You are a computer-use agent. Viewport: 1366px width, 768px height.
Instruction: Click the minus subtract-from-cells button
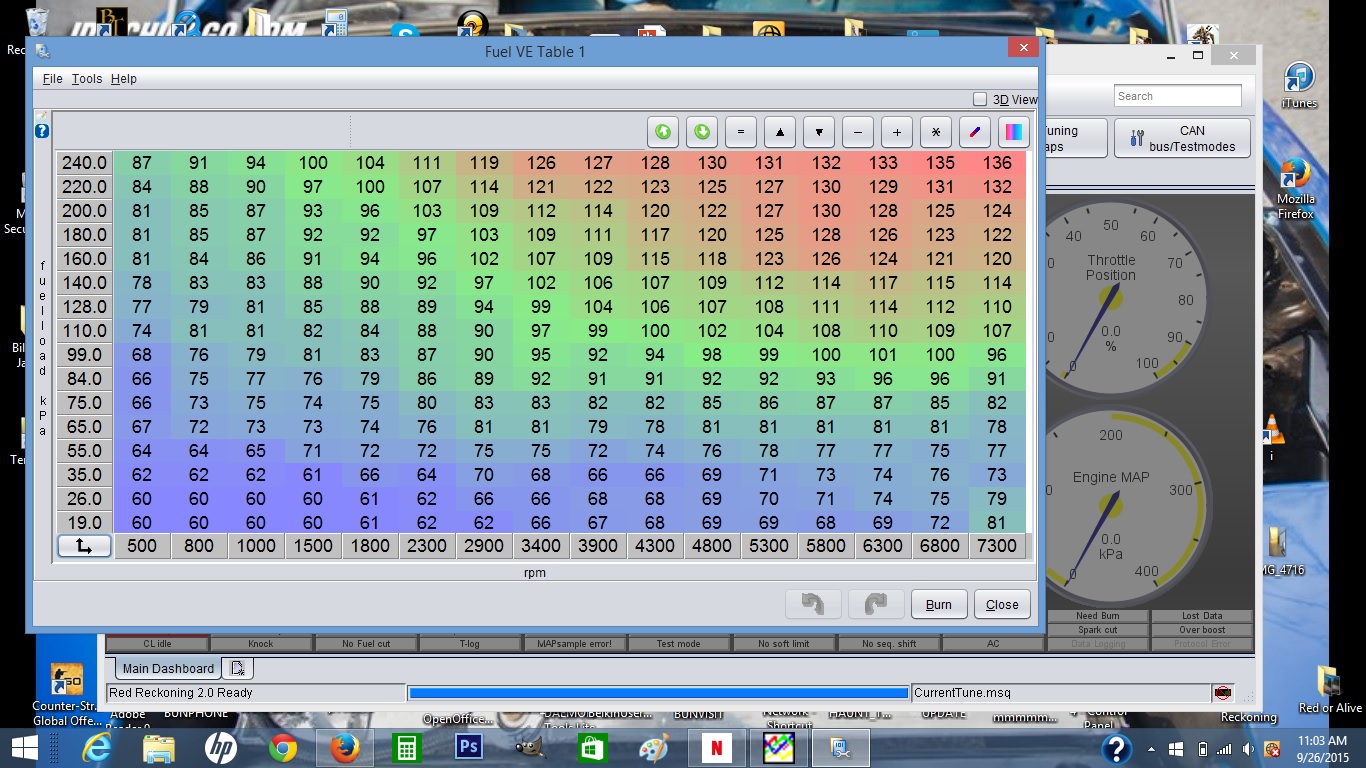point(857,132)
